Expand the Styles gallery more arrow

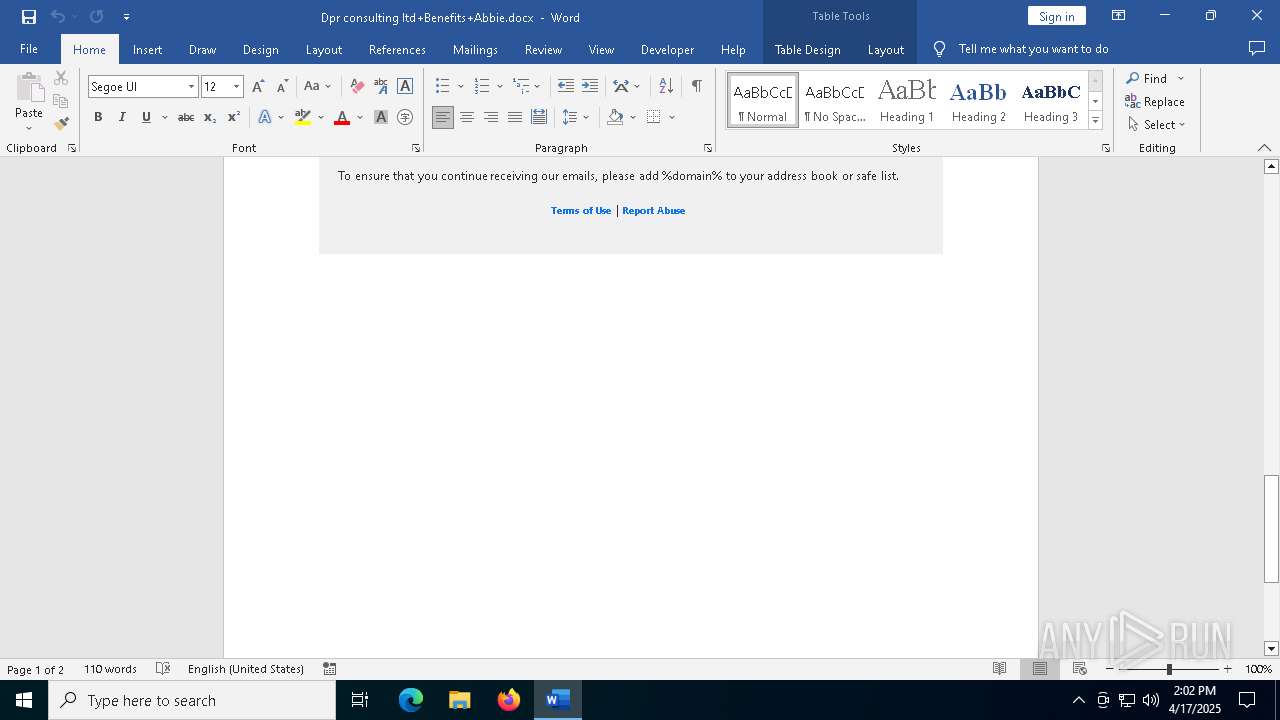coord(1095,121)
